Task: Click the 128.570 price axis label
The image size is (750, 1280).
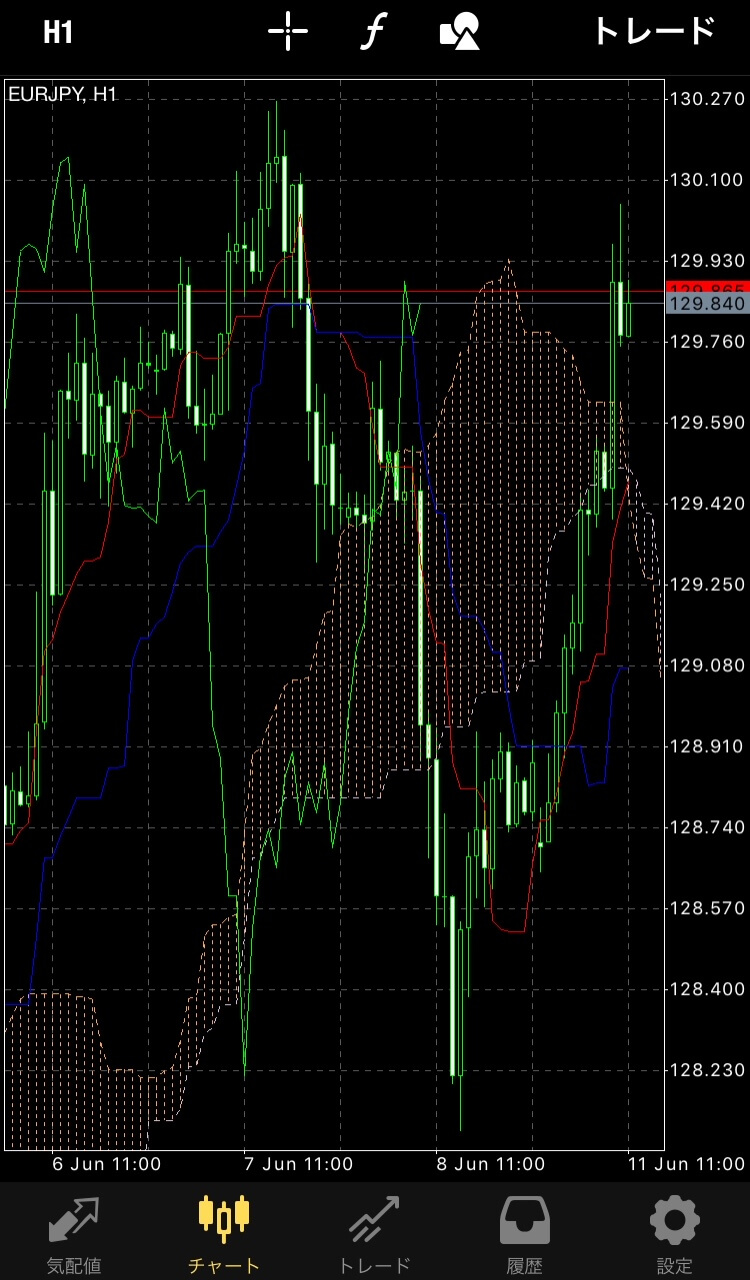Action: click(x=707, y=909)
